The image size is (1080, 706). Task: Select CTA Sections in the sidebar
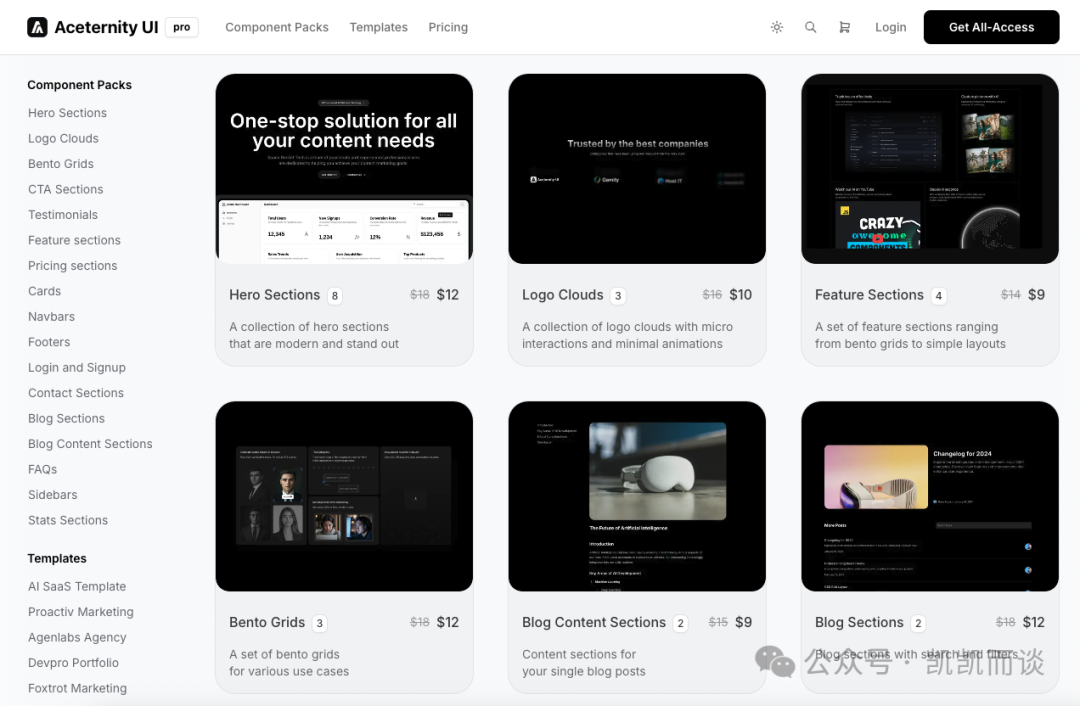[65, 189]
